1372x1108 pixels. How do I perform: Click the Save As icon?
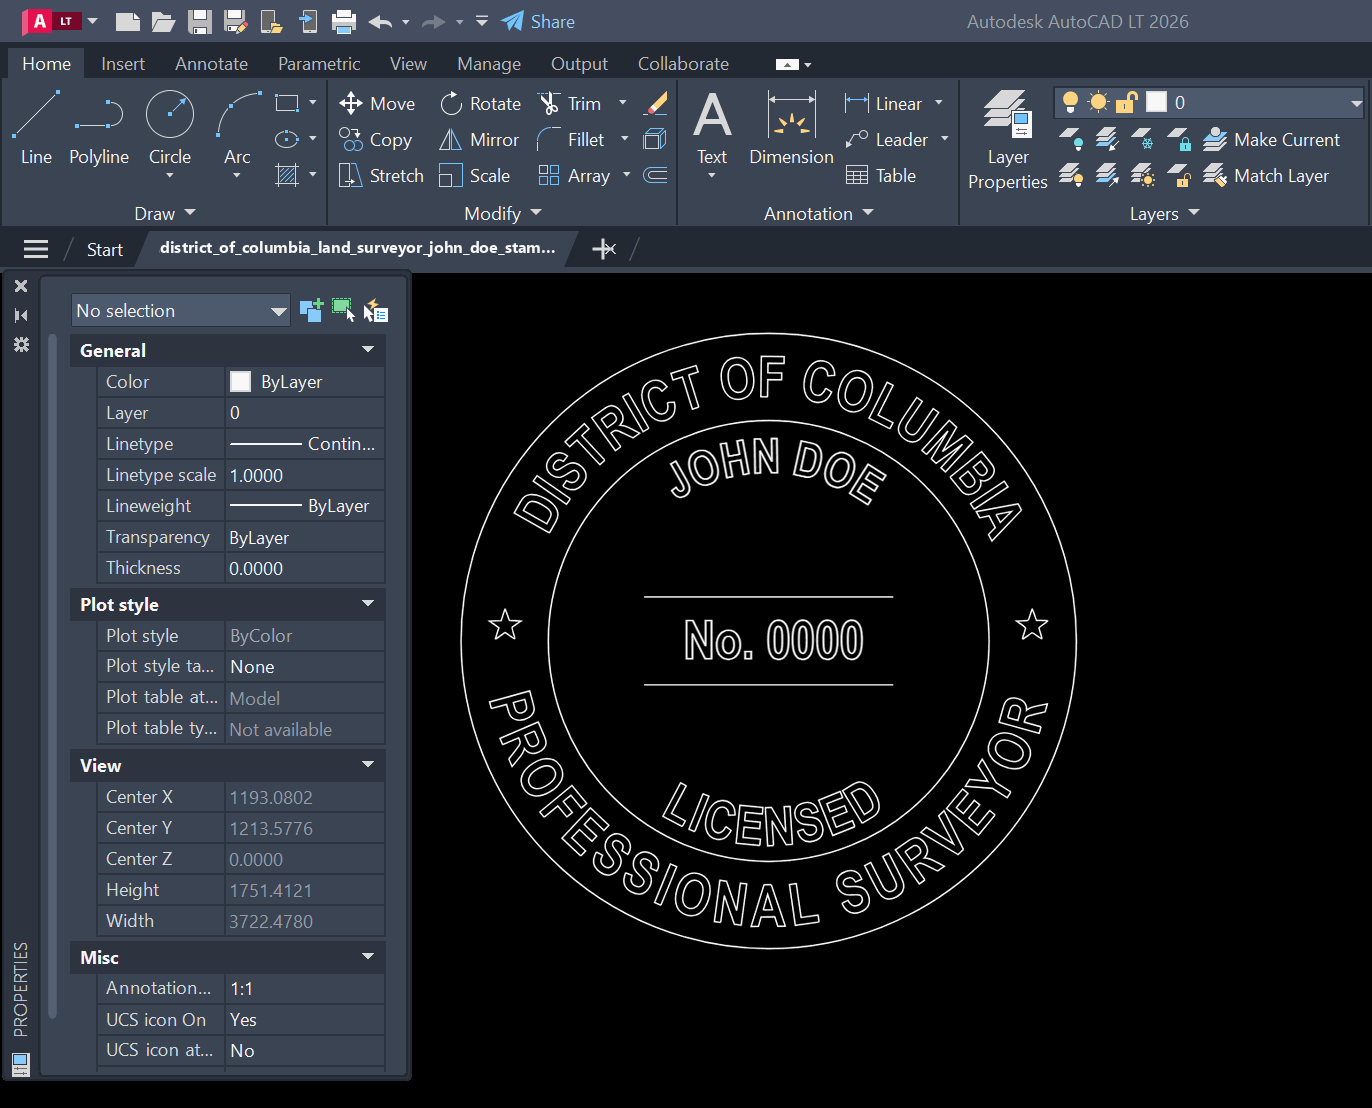coord(236,21)
